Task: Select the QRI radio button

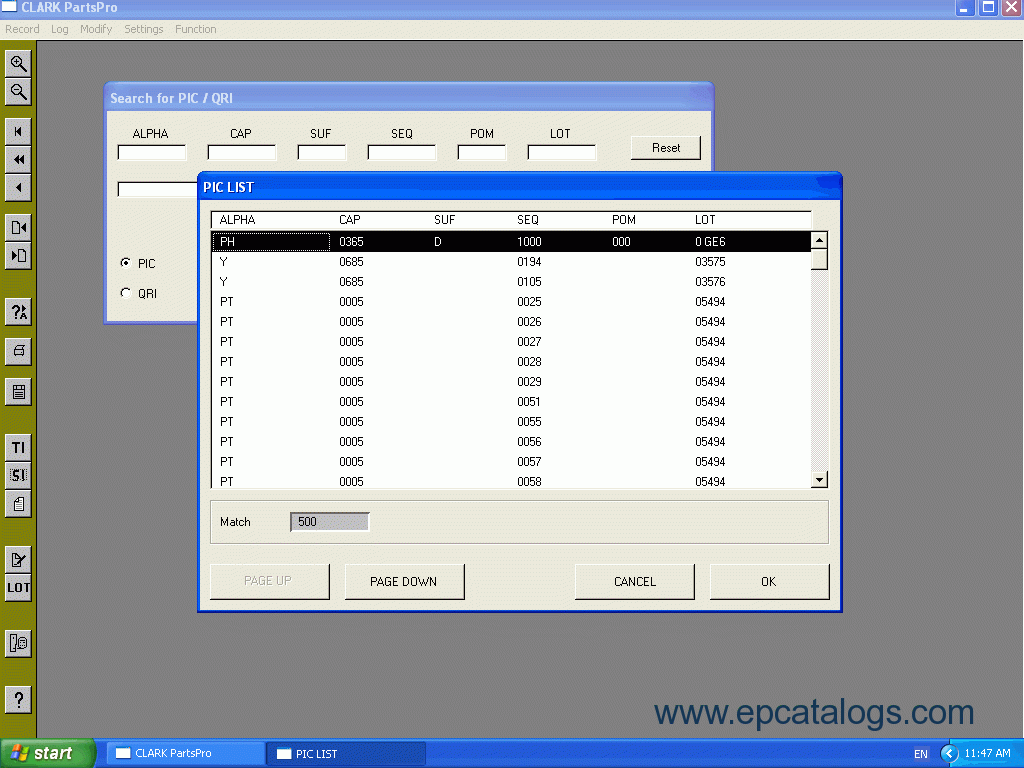Action: point(125,293)
